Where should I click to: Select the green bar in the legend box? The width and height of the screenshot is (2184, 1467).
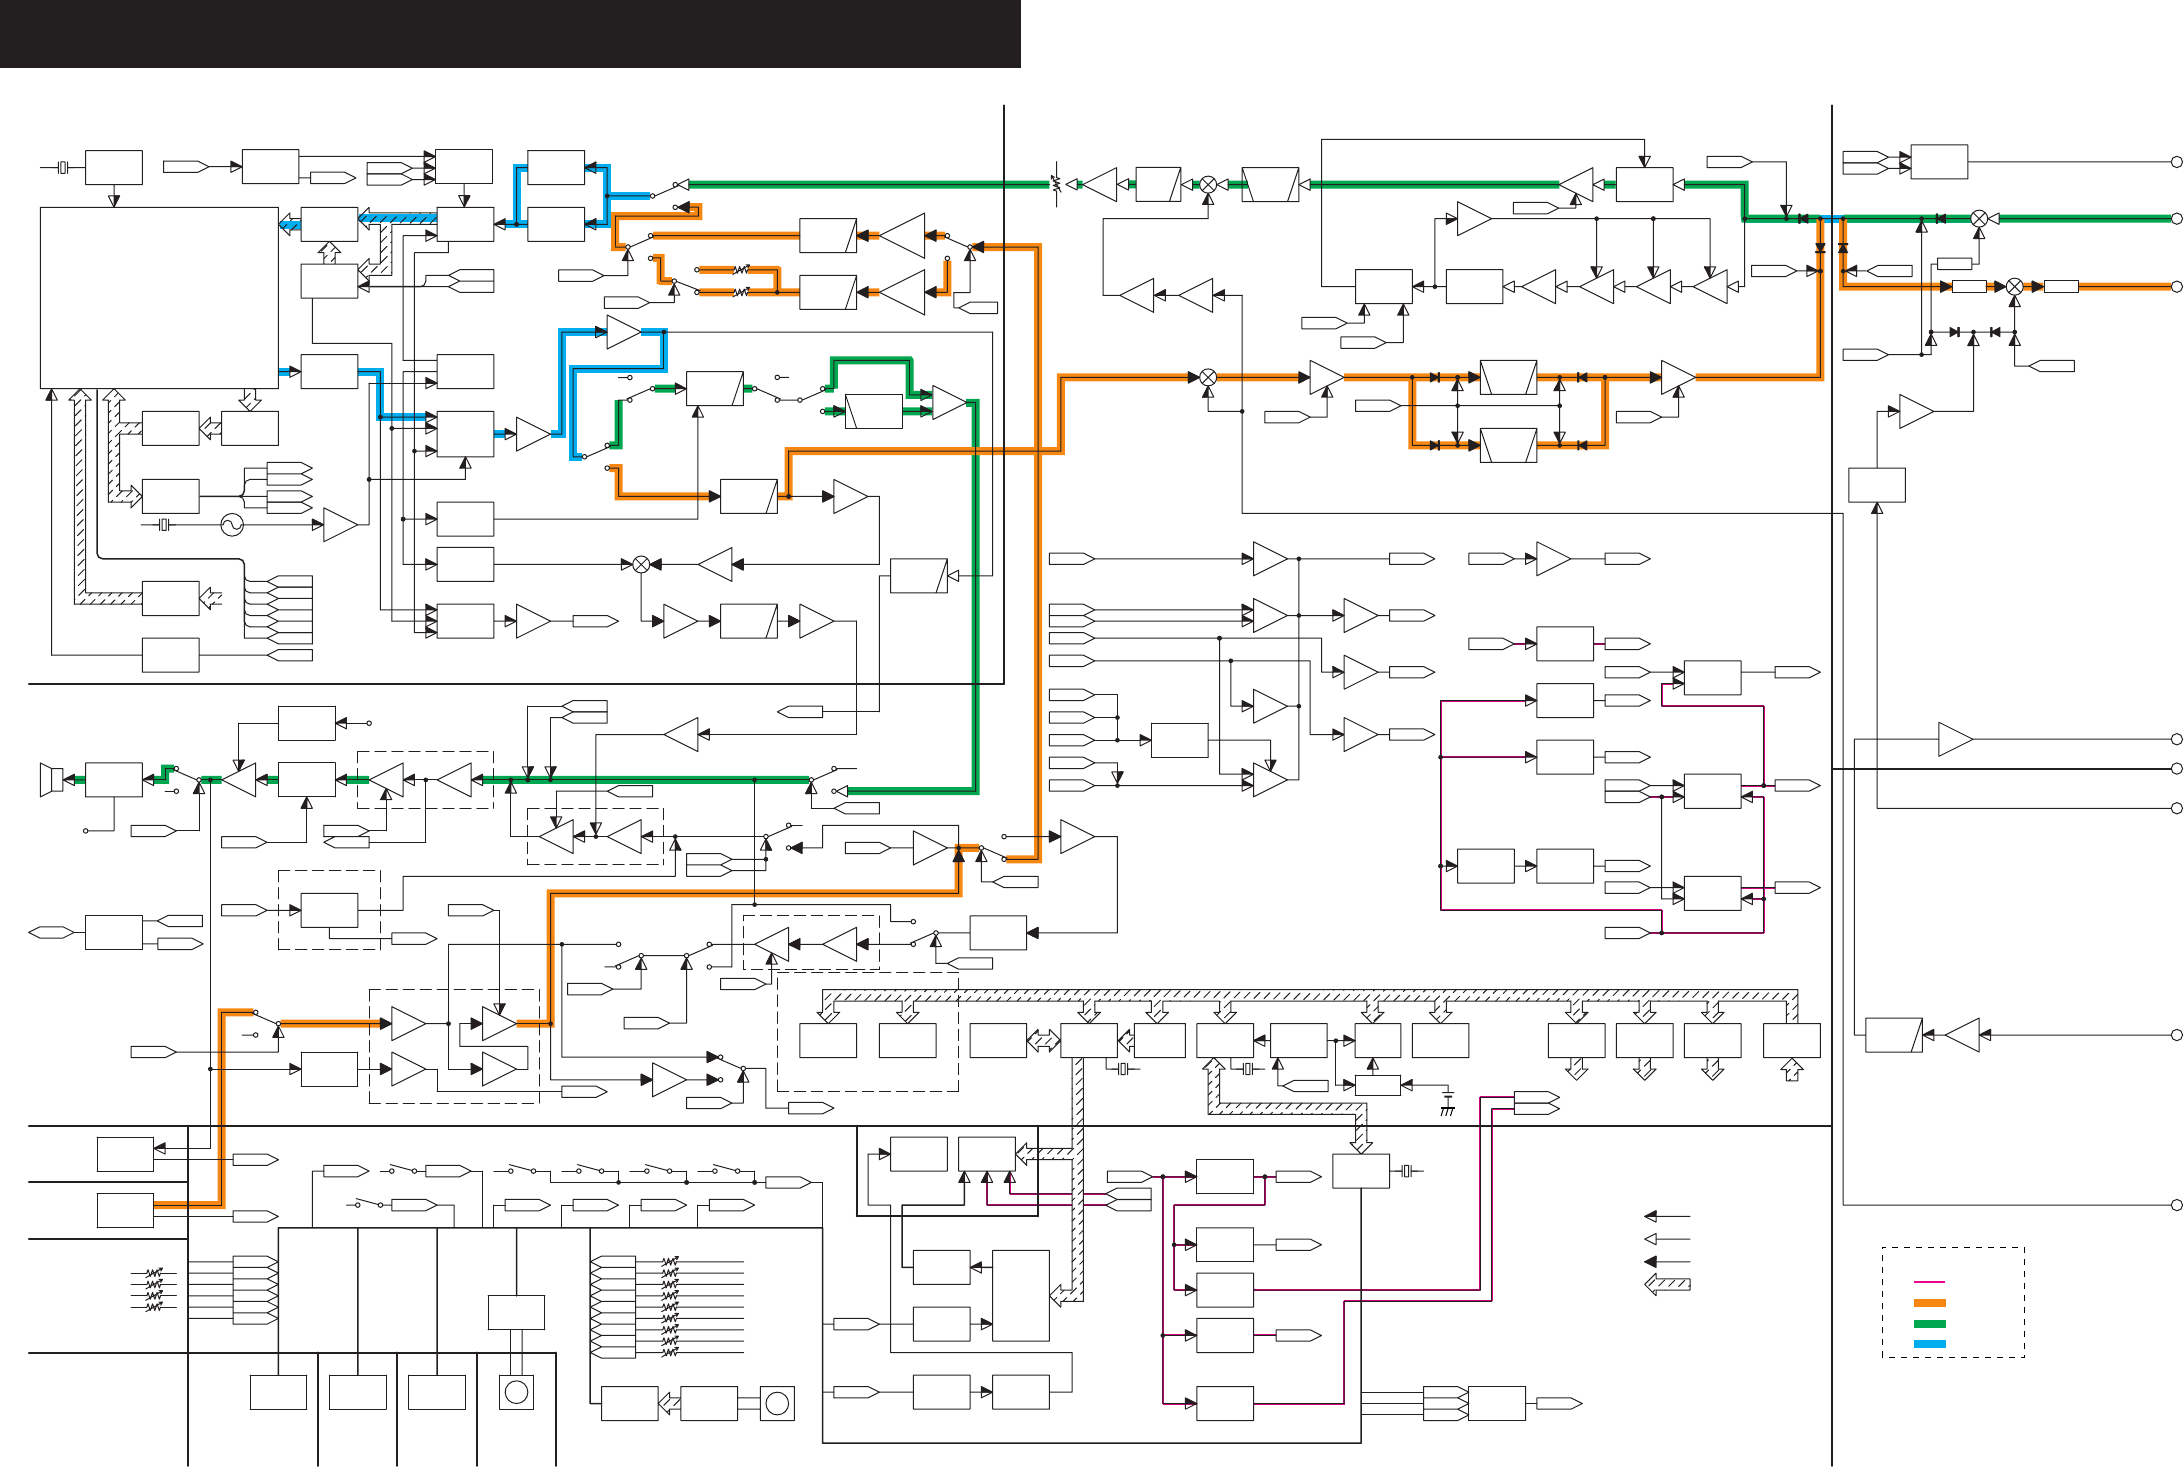(x=1929, y=1324)
